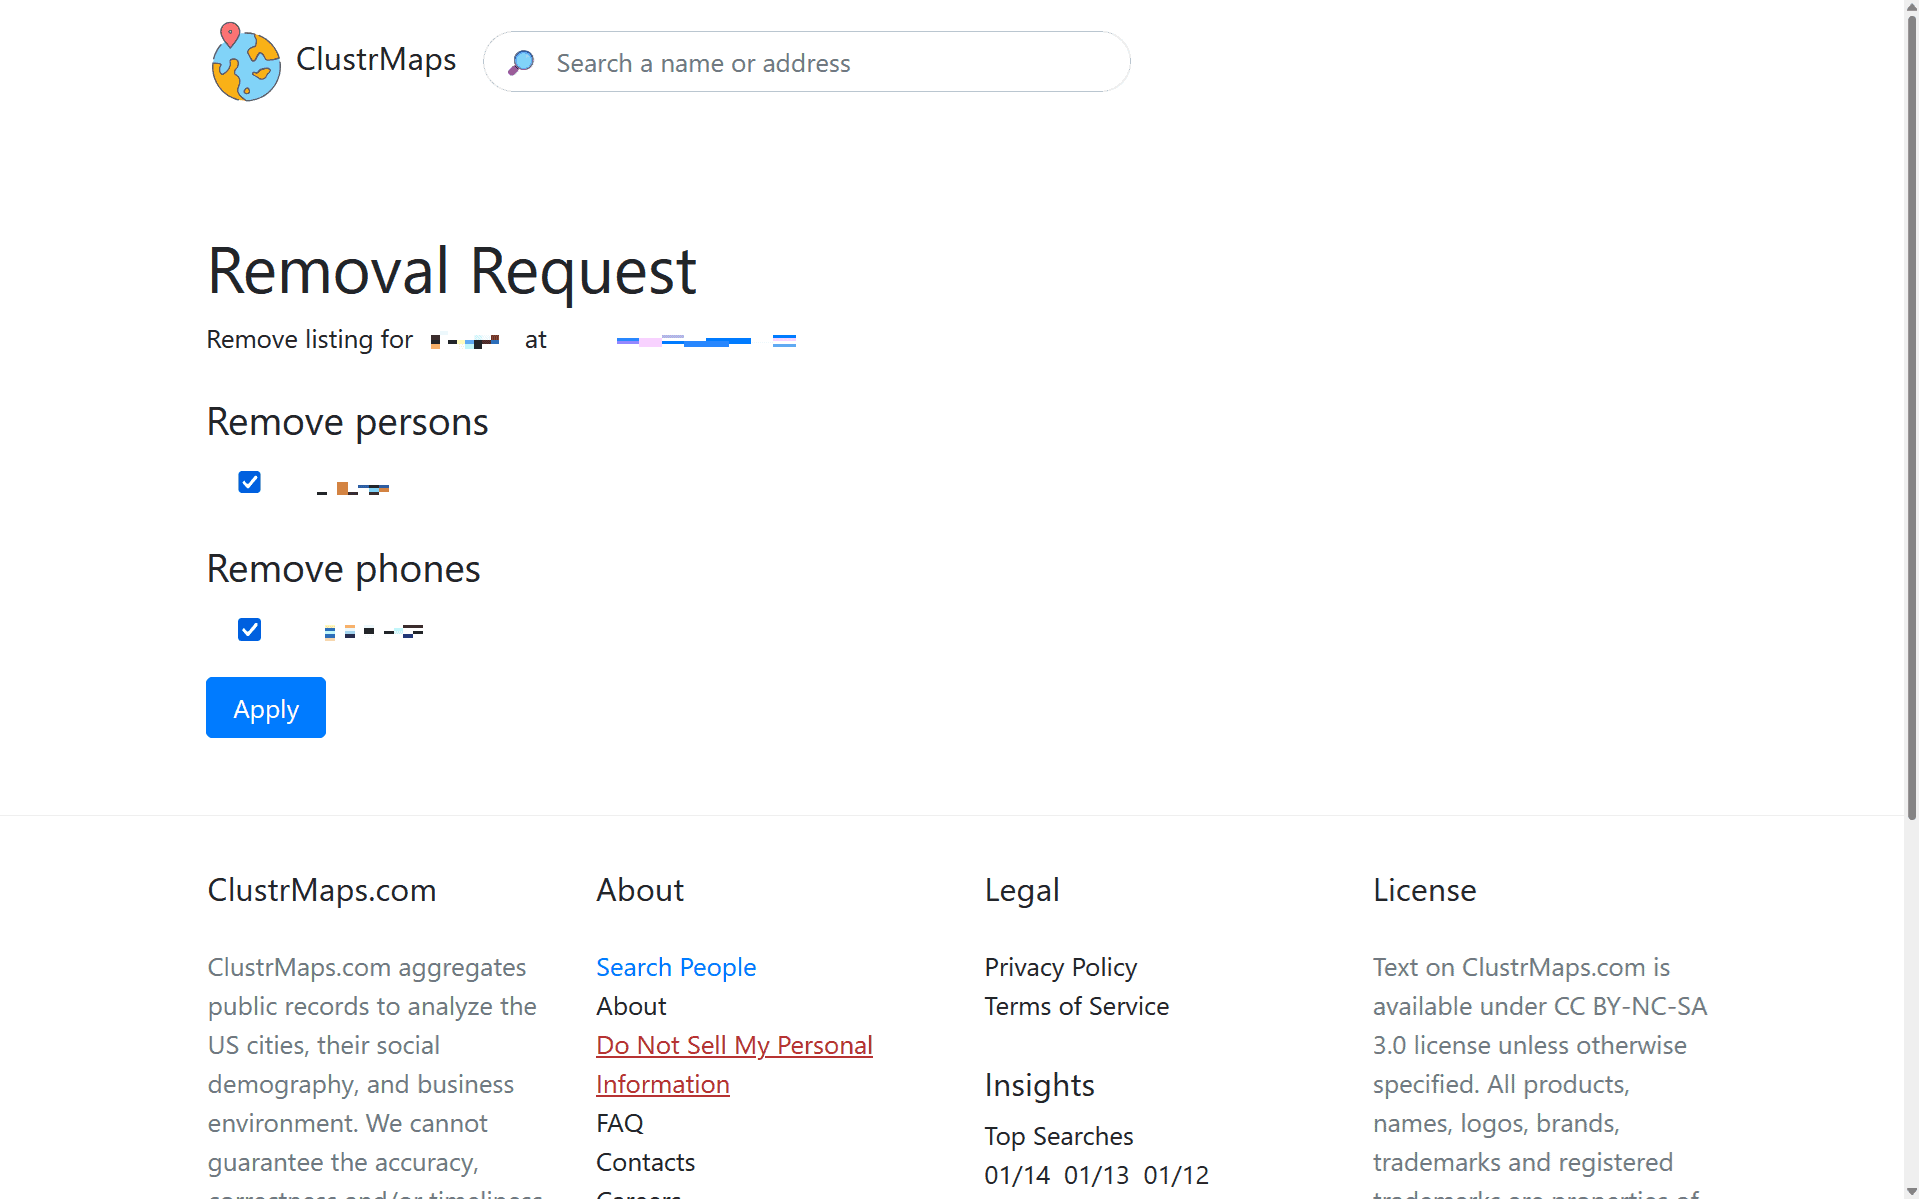The width and height of the screenshot is (1919, 1199).
Task: Open the 01/12 top searches link
Action: click(x=1177, y=1175)
